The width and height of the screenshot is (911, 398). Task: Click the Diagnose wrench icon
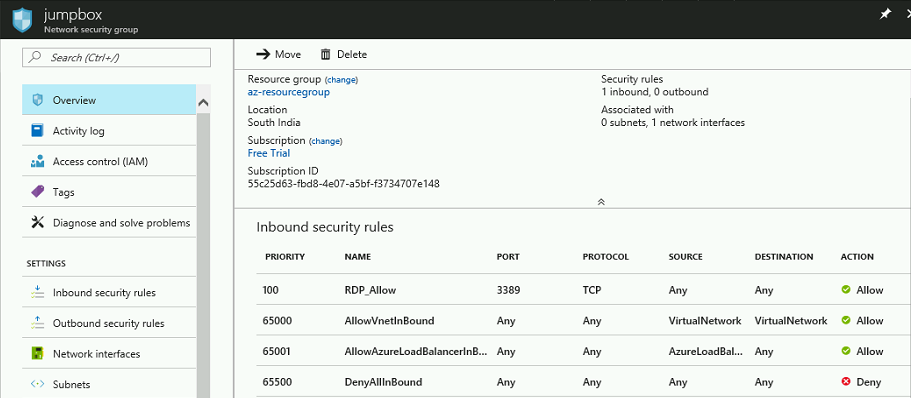point(37,223)
